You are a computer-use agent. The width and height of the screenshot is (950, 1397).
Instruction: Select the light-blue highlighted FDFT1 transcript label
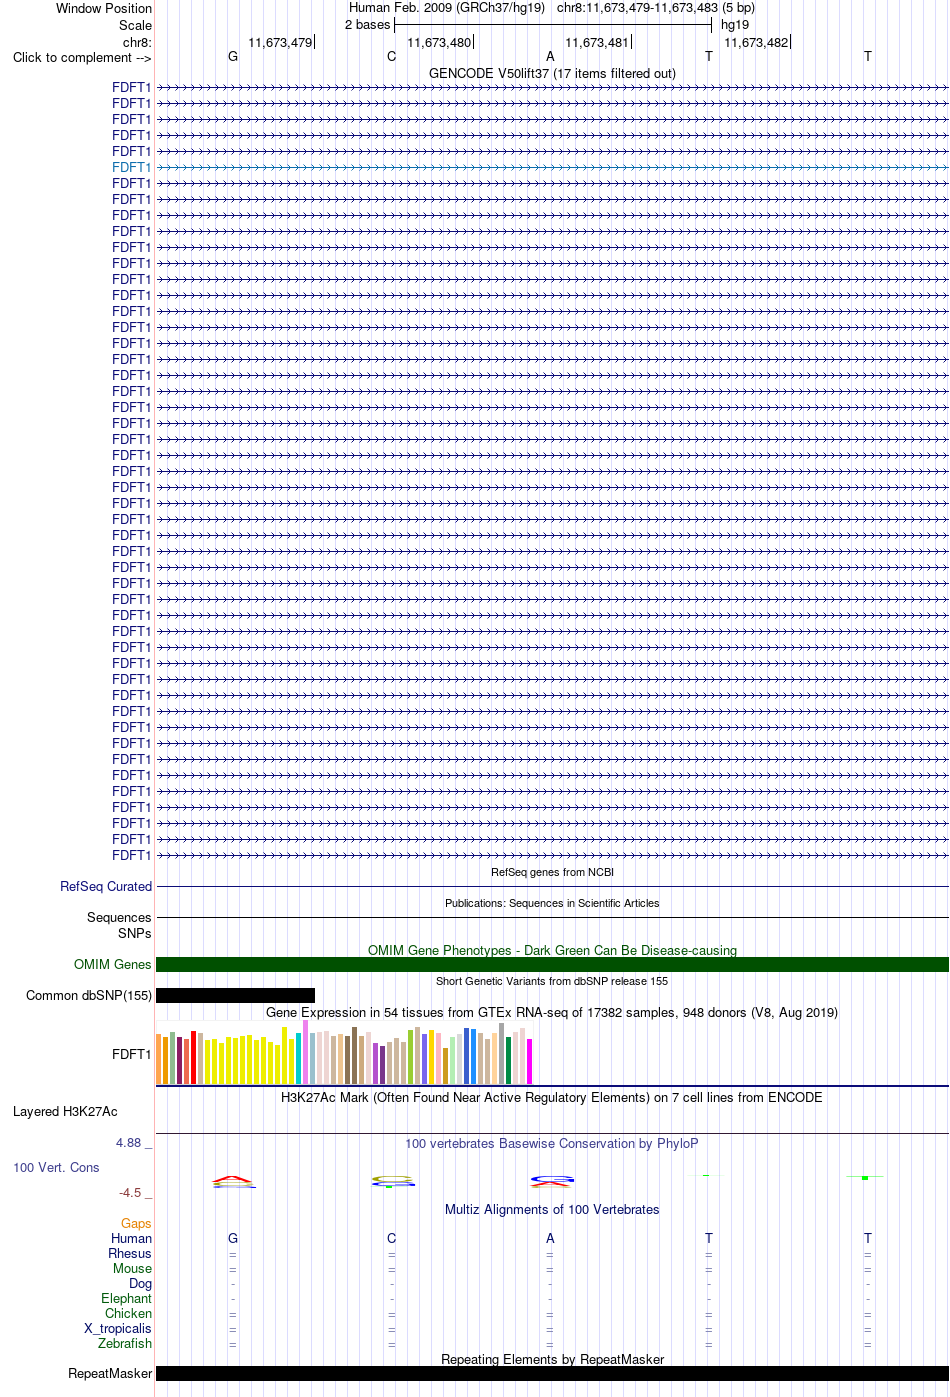pyautogui.click(x=132, y=167)
